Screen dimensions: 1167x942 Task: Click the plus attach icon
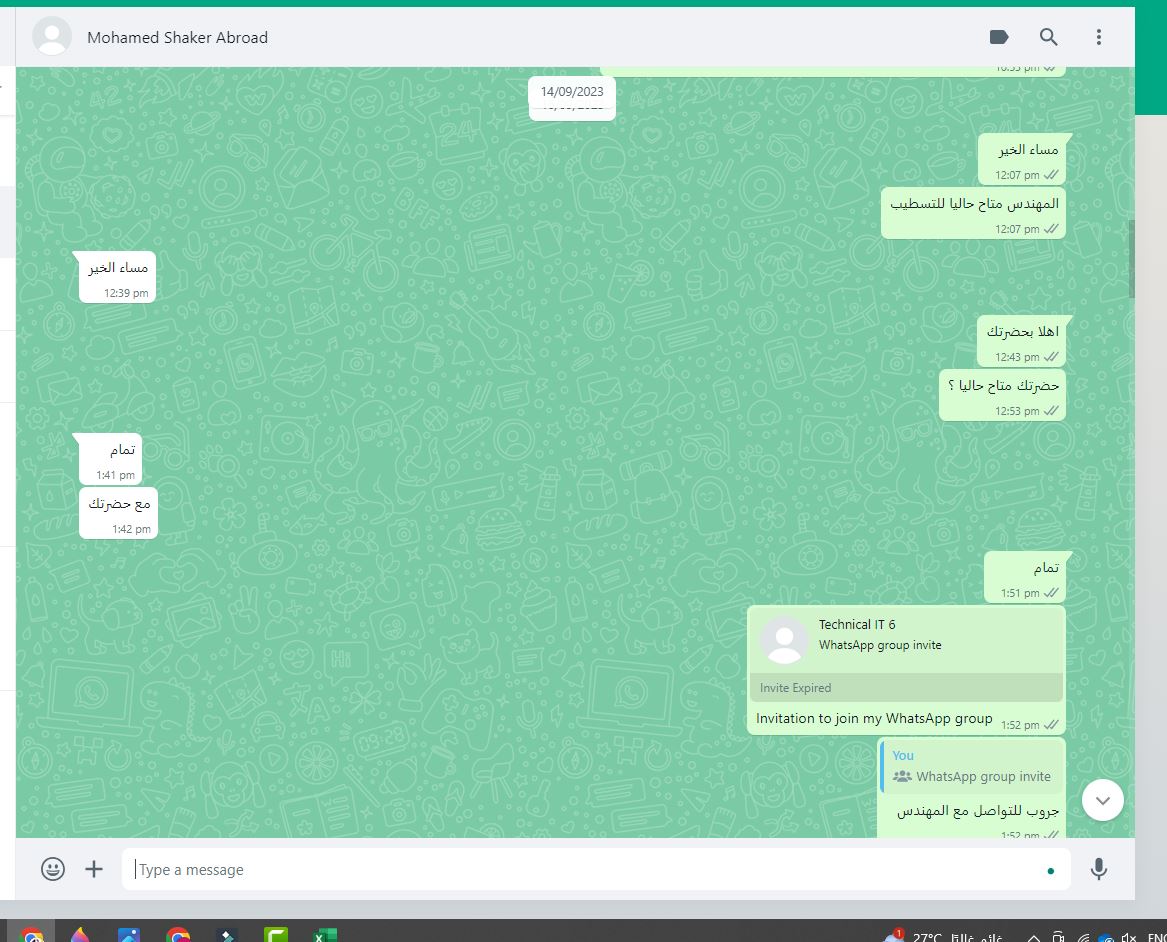94,869
